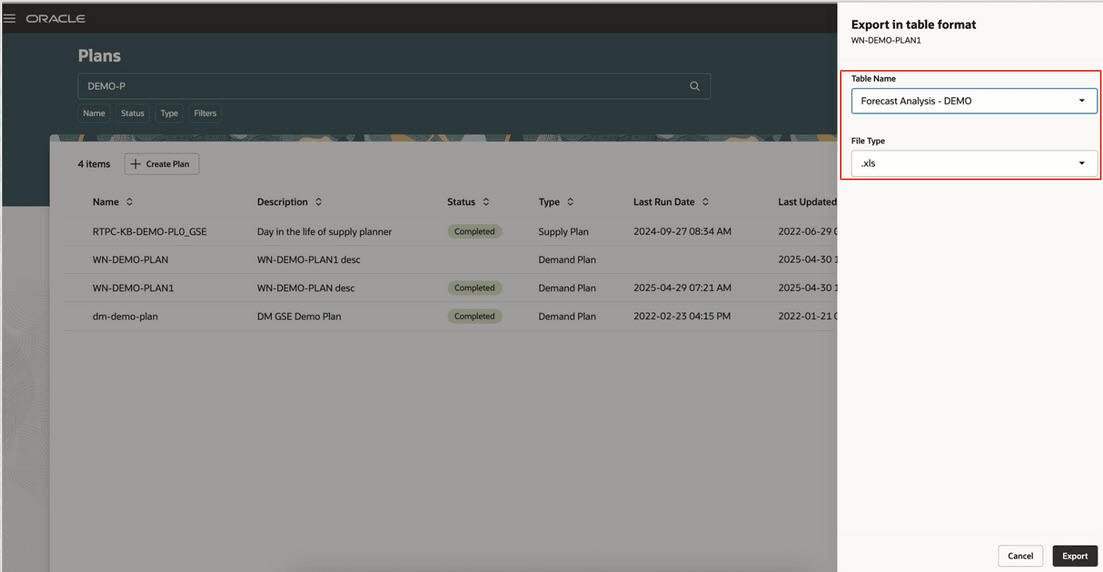Click 'Day in the life of supply planner' description
The image size is (1103, 572).
324,231
